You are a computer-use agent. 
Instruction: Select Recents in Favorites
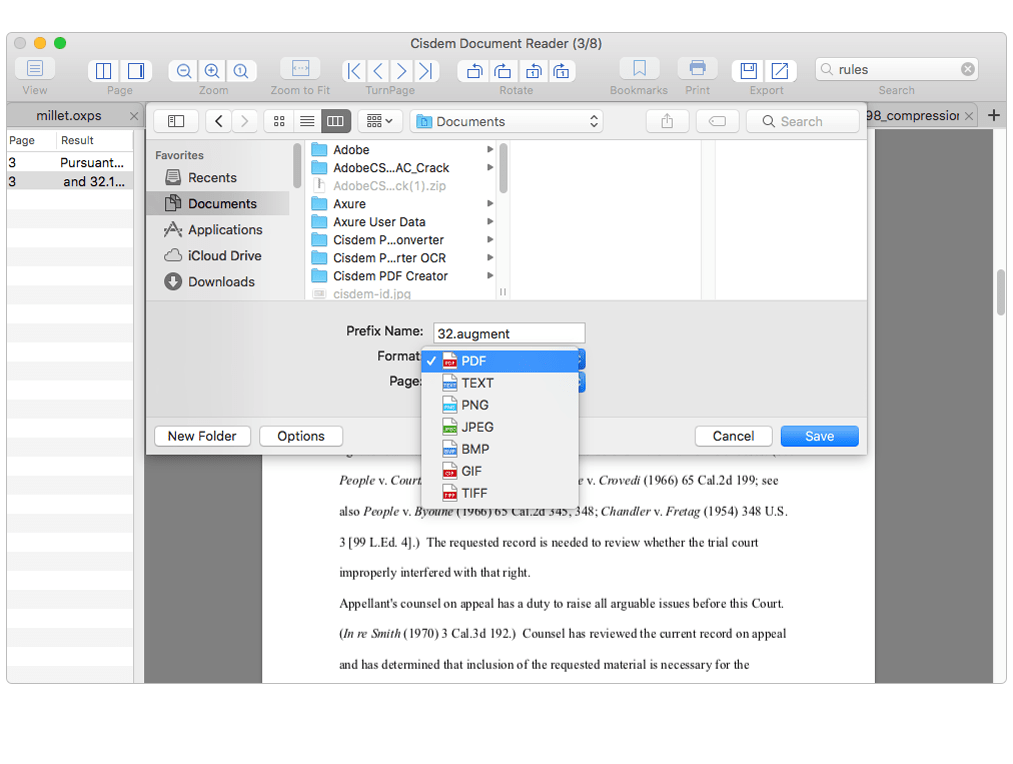tap(218, 178)
